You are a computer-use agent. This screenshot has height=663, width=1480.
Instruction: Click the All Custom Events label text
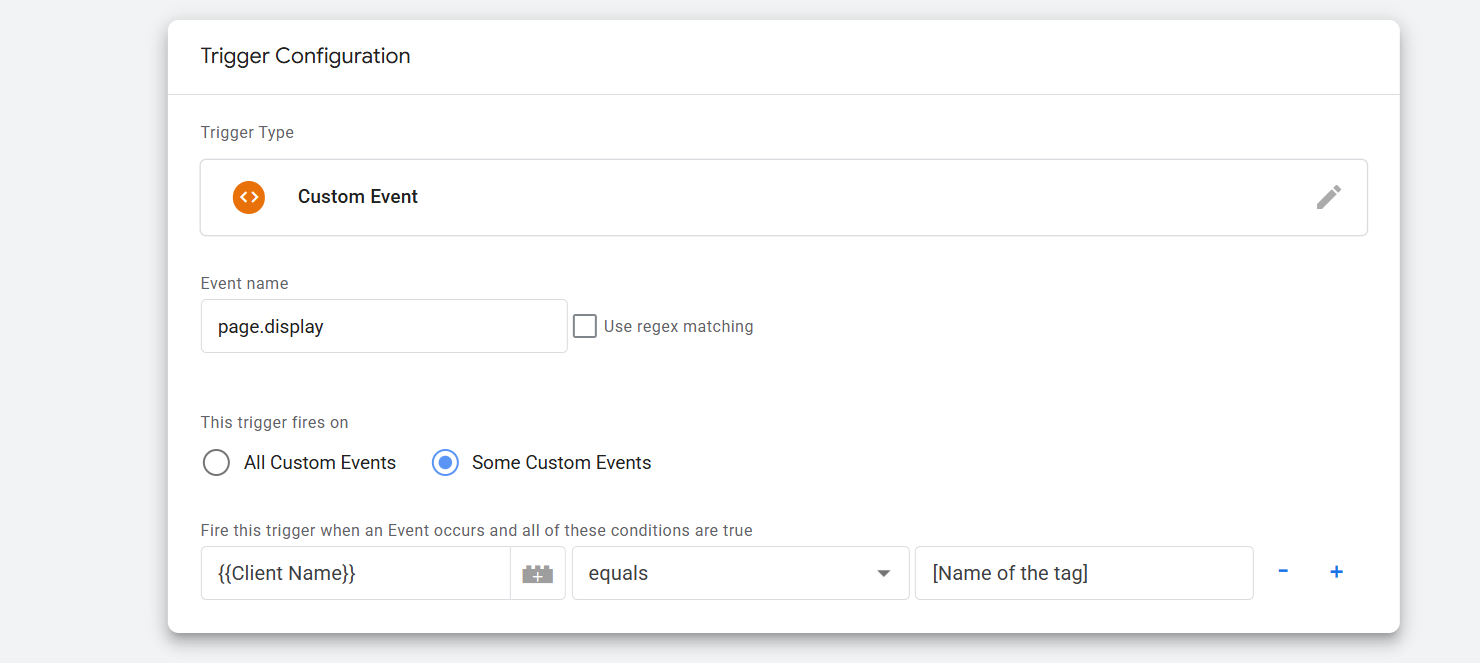(x=320, y=463)
